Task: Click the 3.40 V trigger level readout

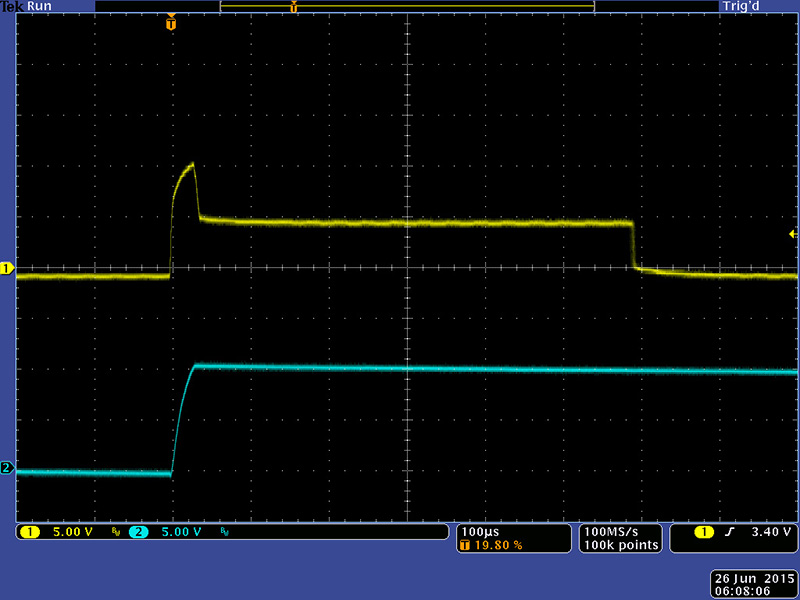Action: click(x=769, y=532)
